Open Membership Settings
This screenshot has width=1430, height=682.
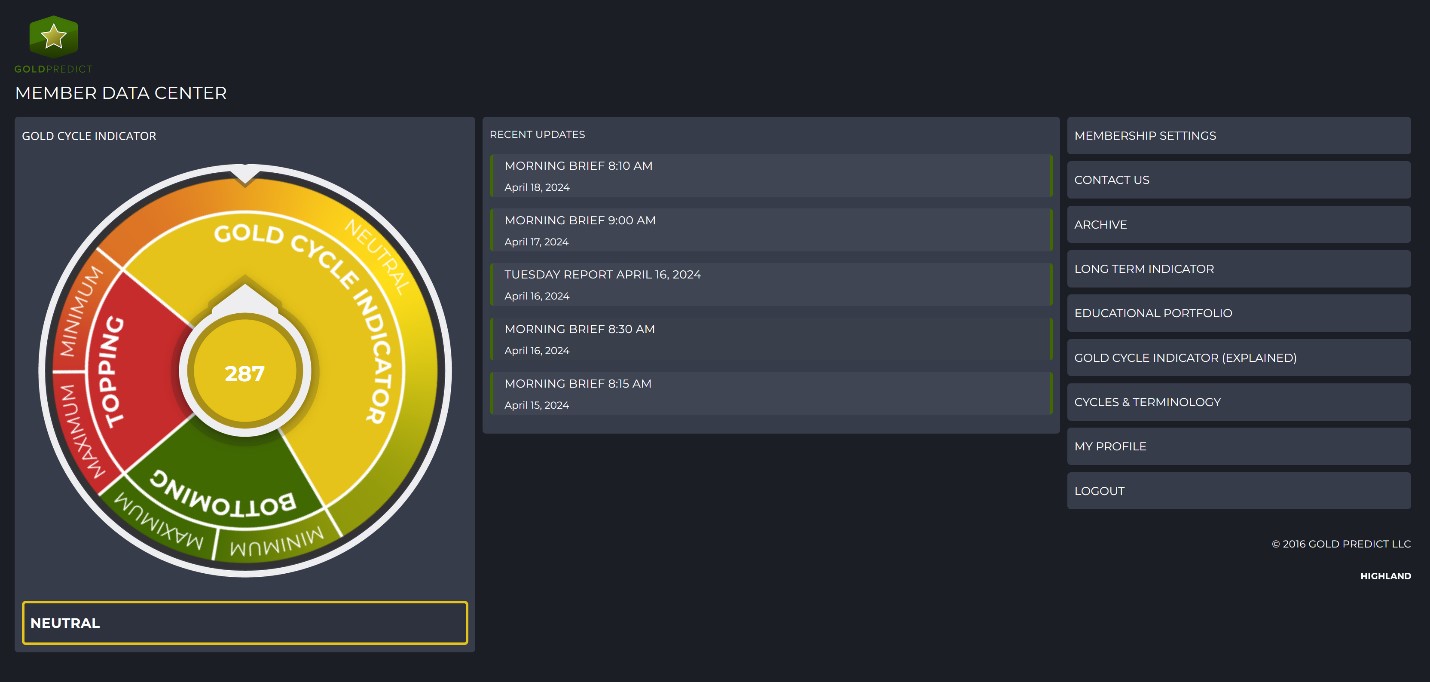1238,136
